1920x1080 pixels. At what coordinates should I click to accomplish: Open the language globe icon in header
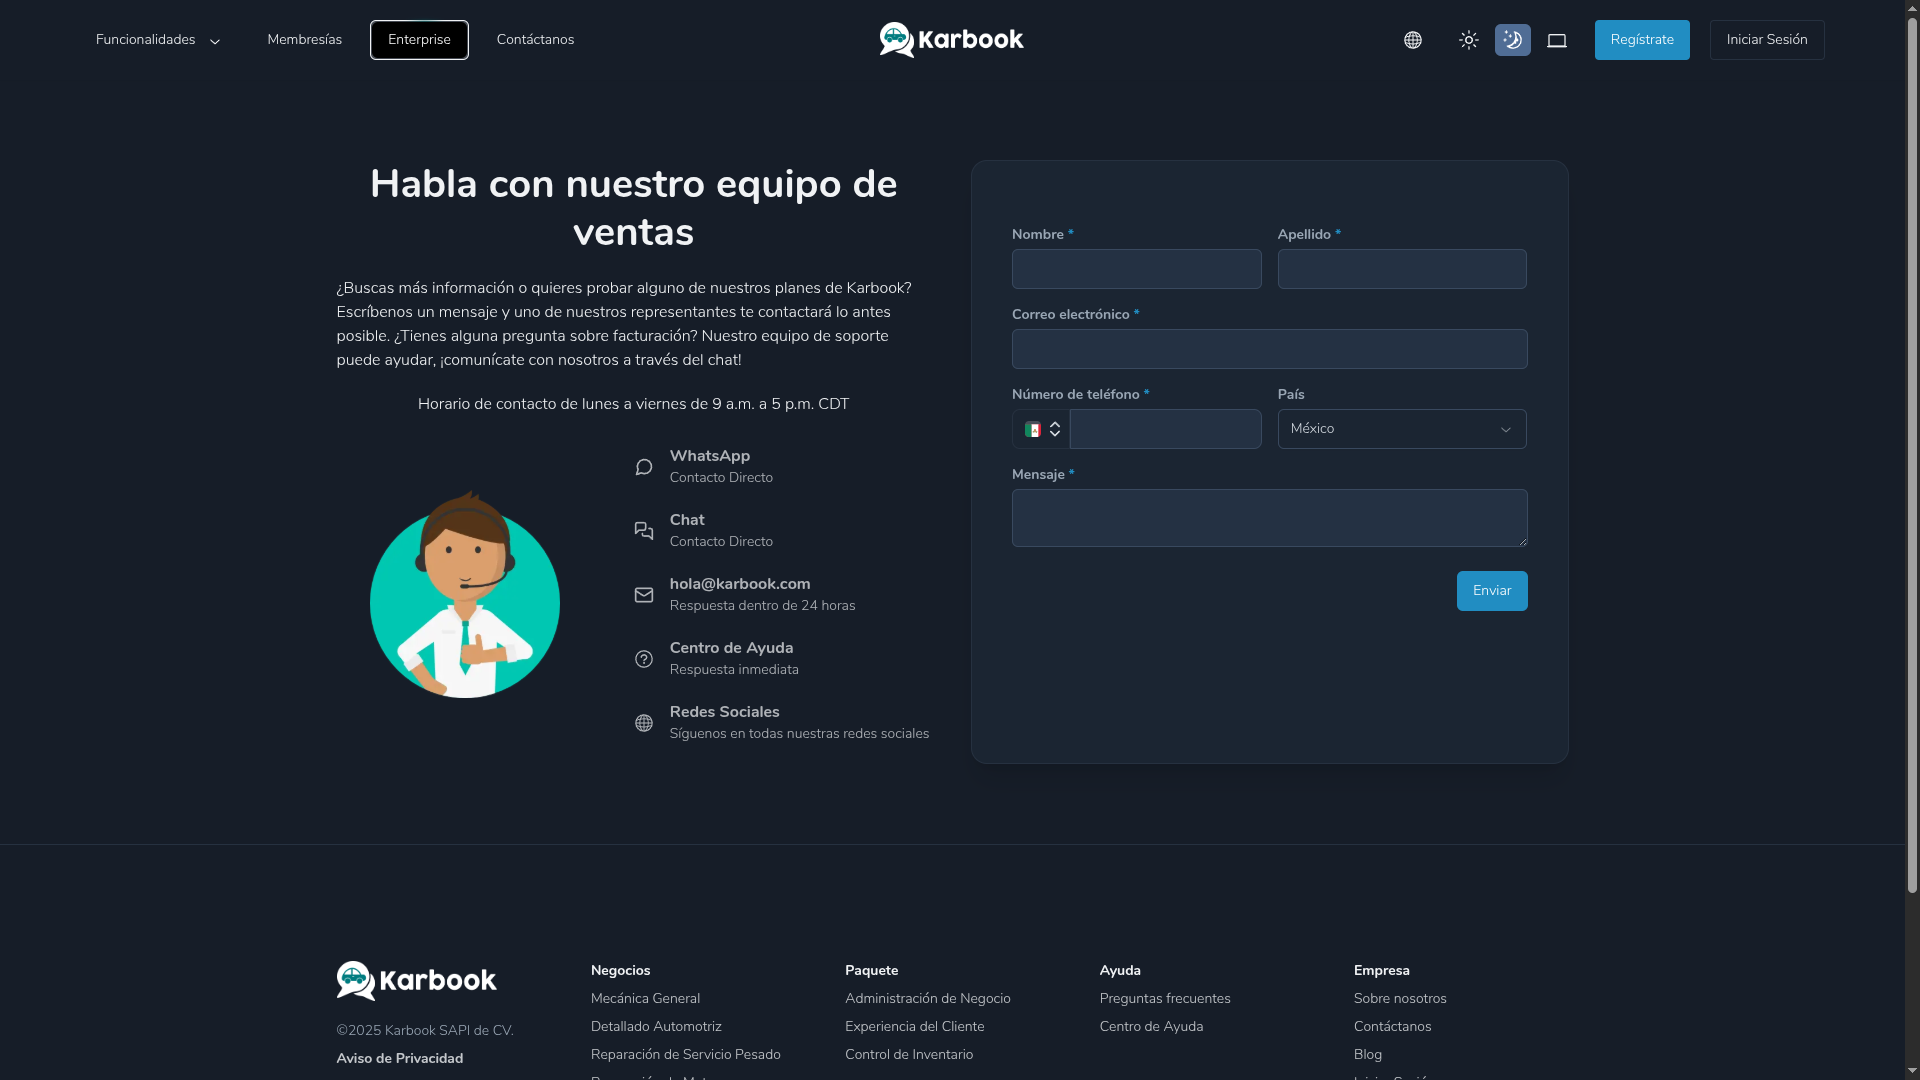click(1412, 40)
